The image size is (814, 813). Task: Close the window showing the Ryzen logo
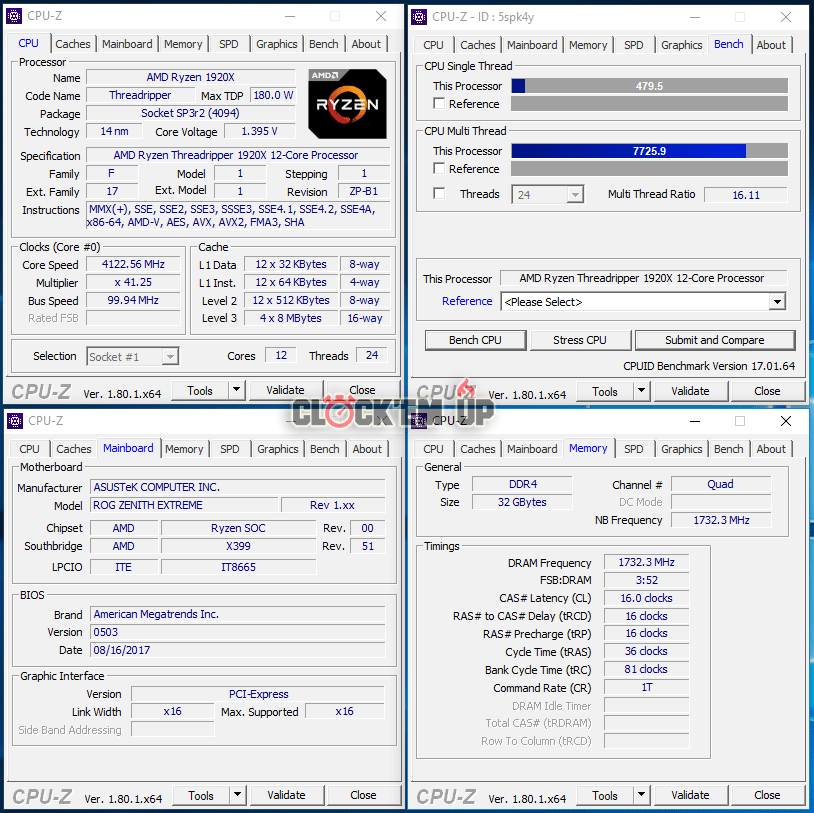[x=381, y=16]
